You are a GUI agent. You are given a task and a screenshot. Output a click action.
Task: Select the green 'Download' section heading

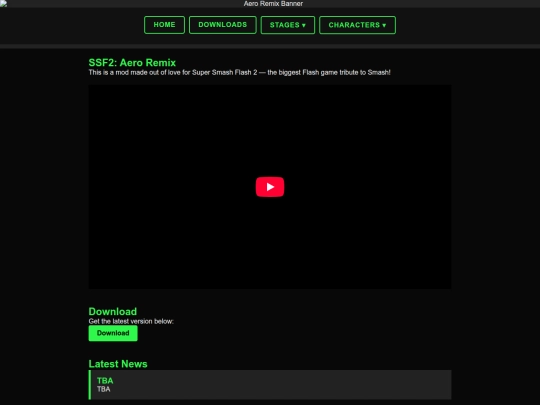[113, 311]
